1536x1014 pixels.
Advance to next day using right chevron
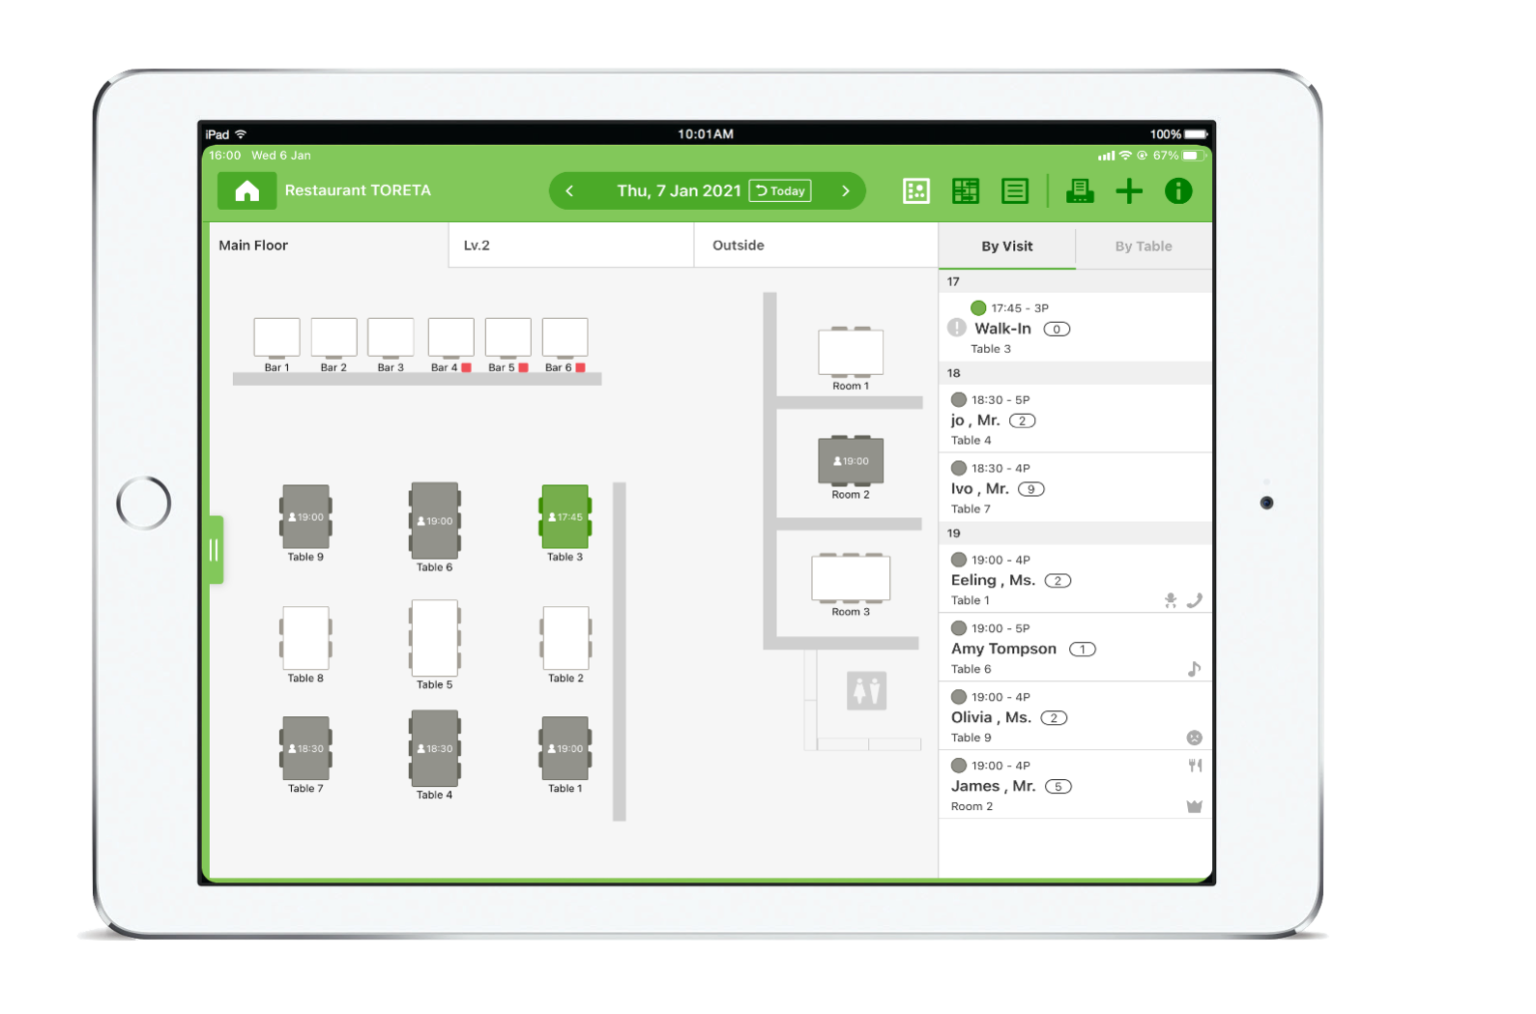pos(845,190)
